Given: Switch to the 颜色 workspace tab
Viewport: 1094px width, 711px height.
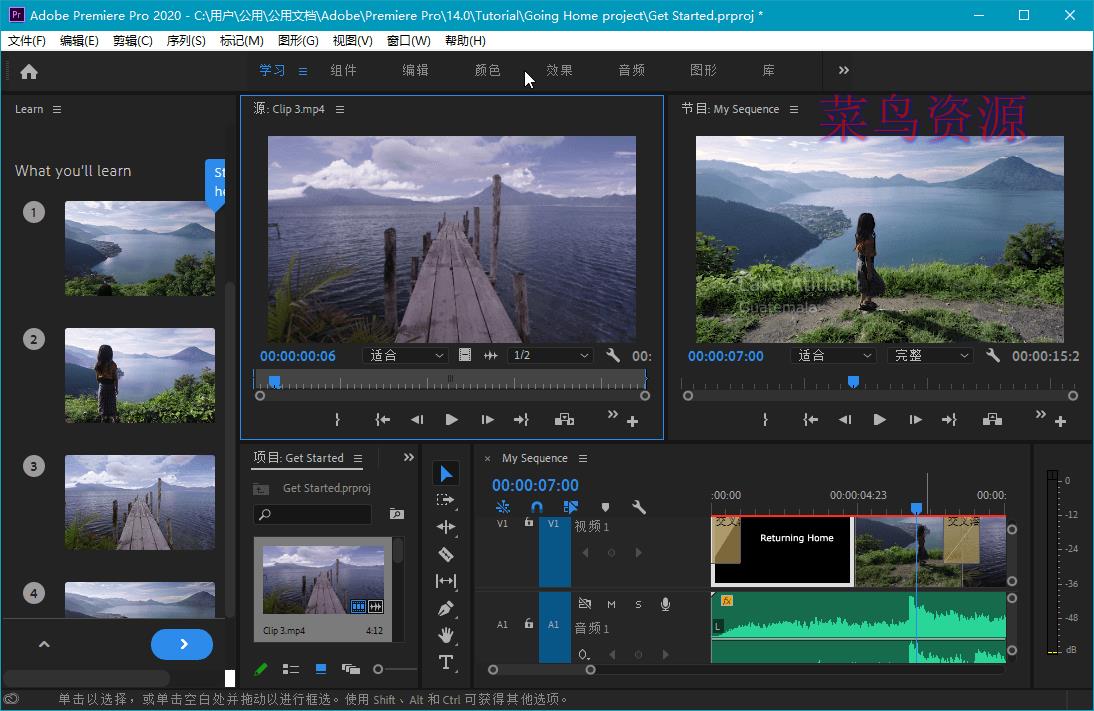Looking at the screenshot, I should coord(487,70).
